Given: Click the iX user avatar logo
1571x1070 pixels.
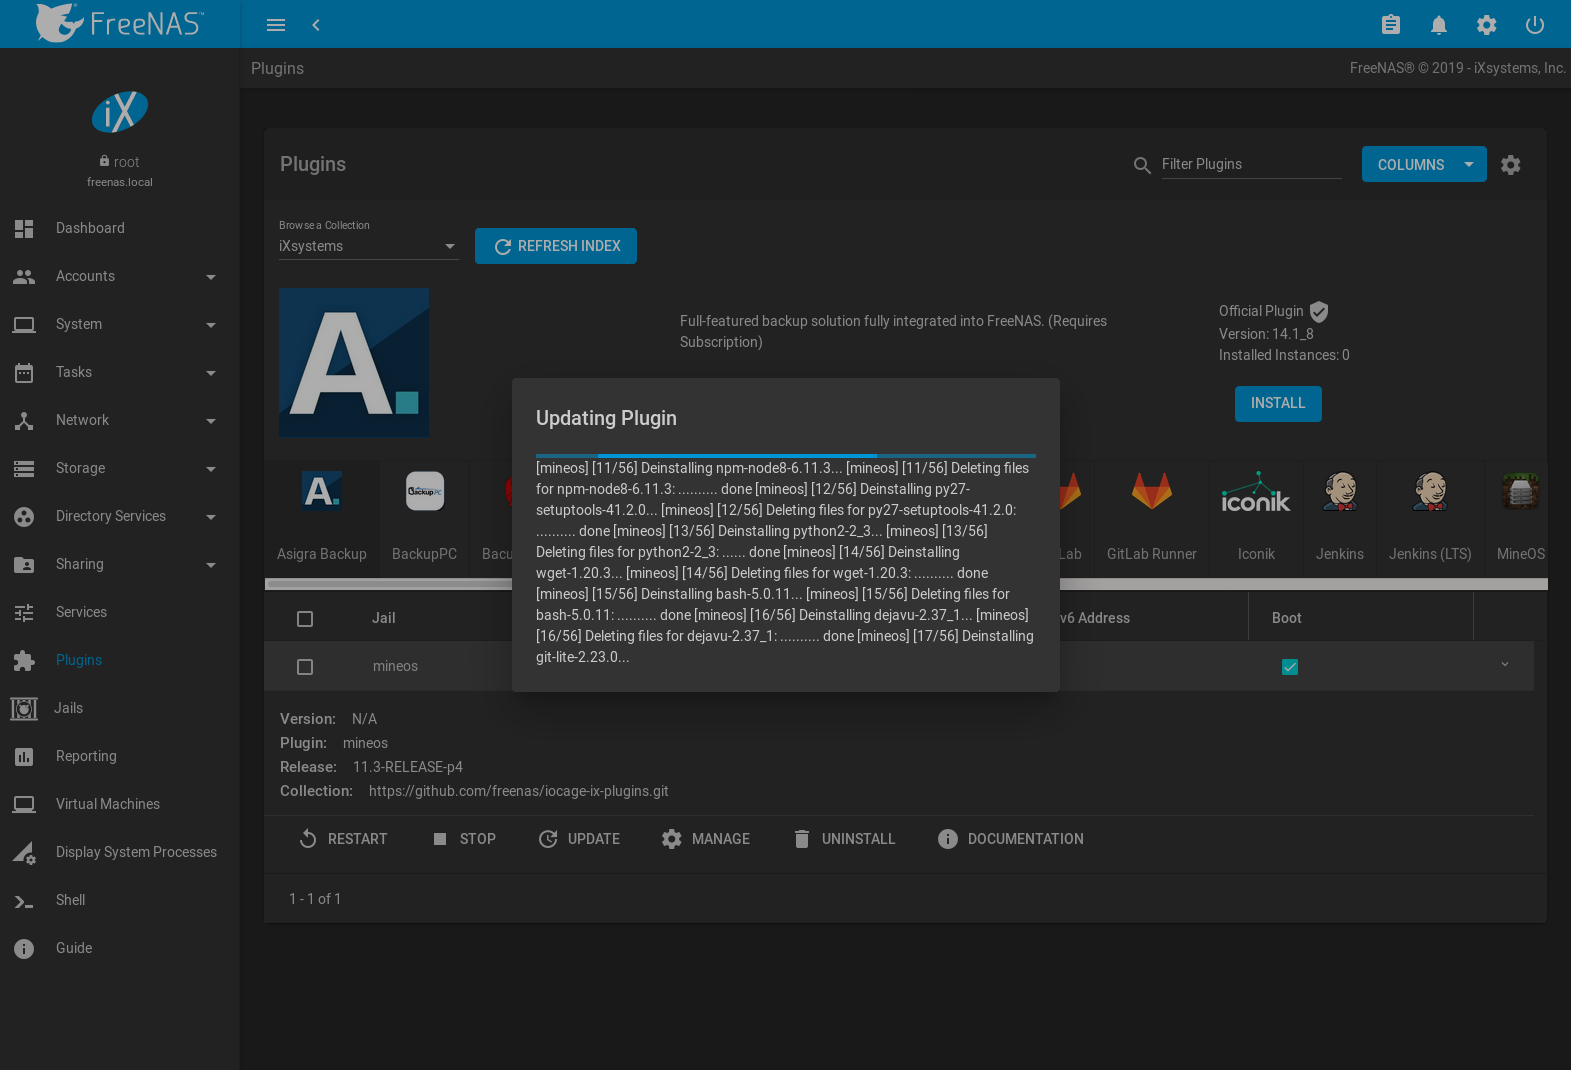Looking at the screenshot, I should click(x=120, y=112).
